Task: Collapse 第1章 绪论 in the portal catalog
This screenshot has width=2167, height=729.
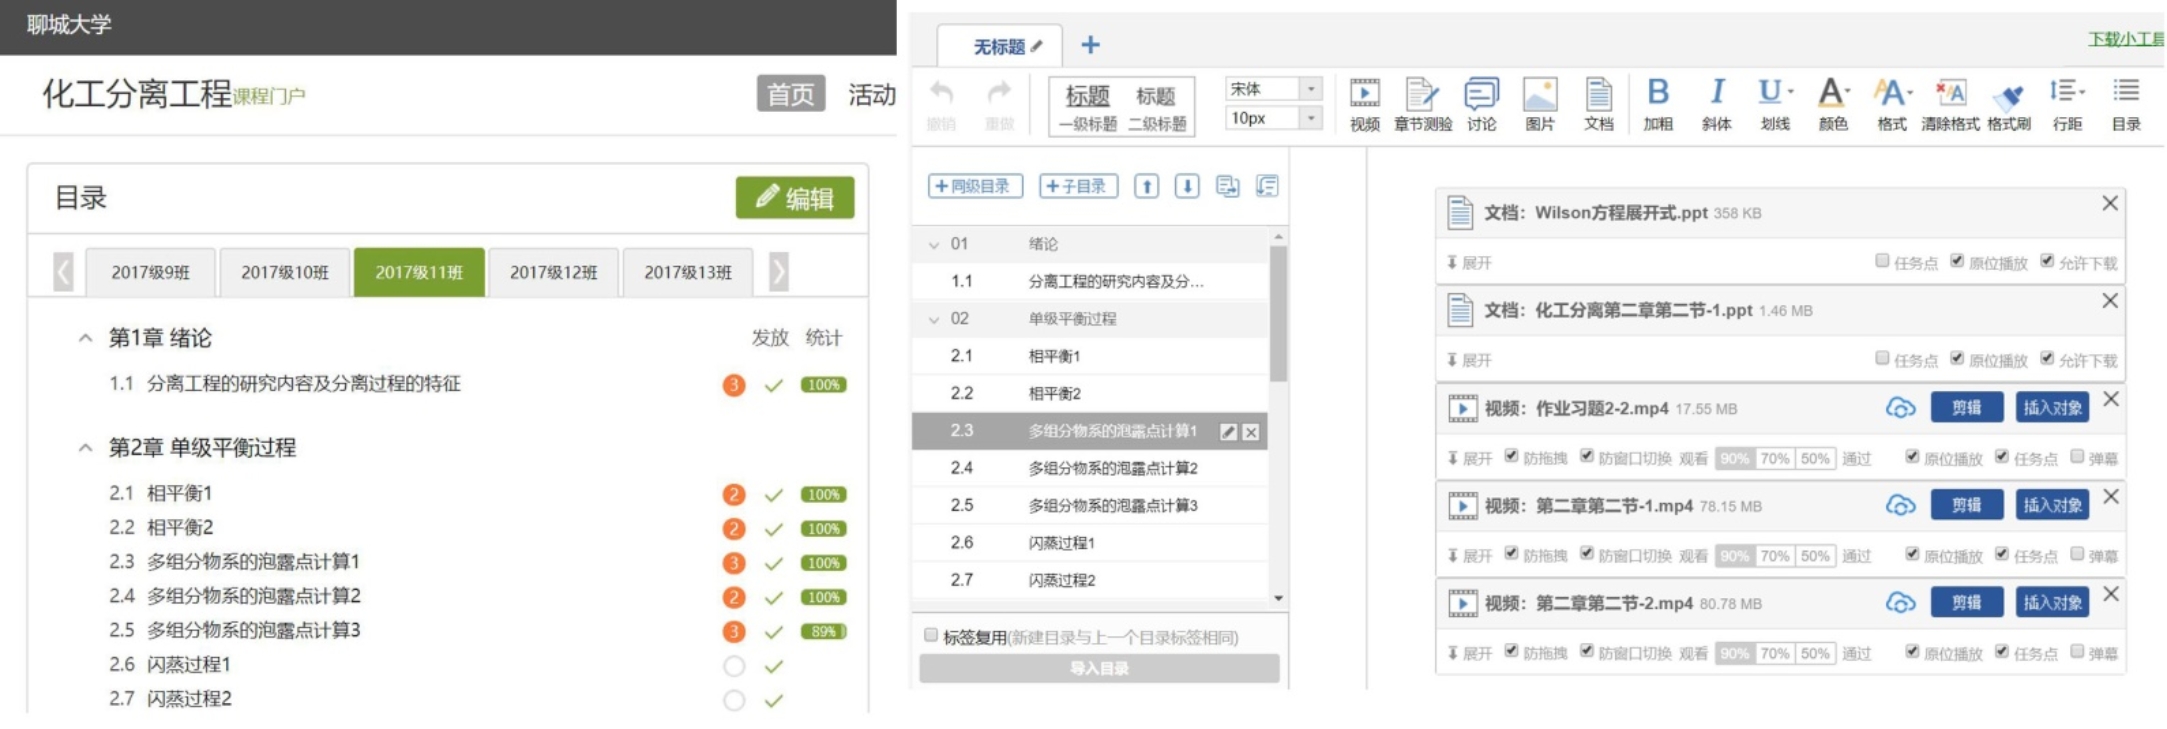Action: (86, 338)
